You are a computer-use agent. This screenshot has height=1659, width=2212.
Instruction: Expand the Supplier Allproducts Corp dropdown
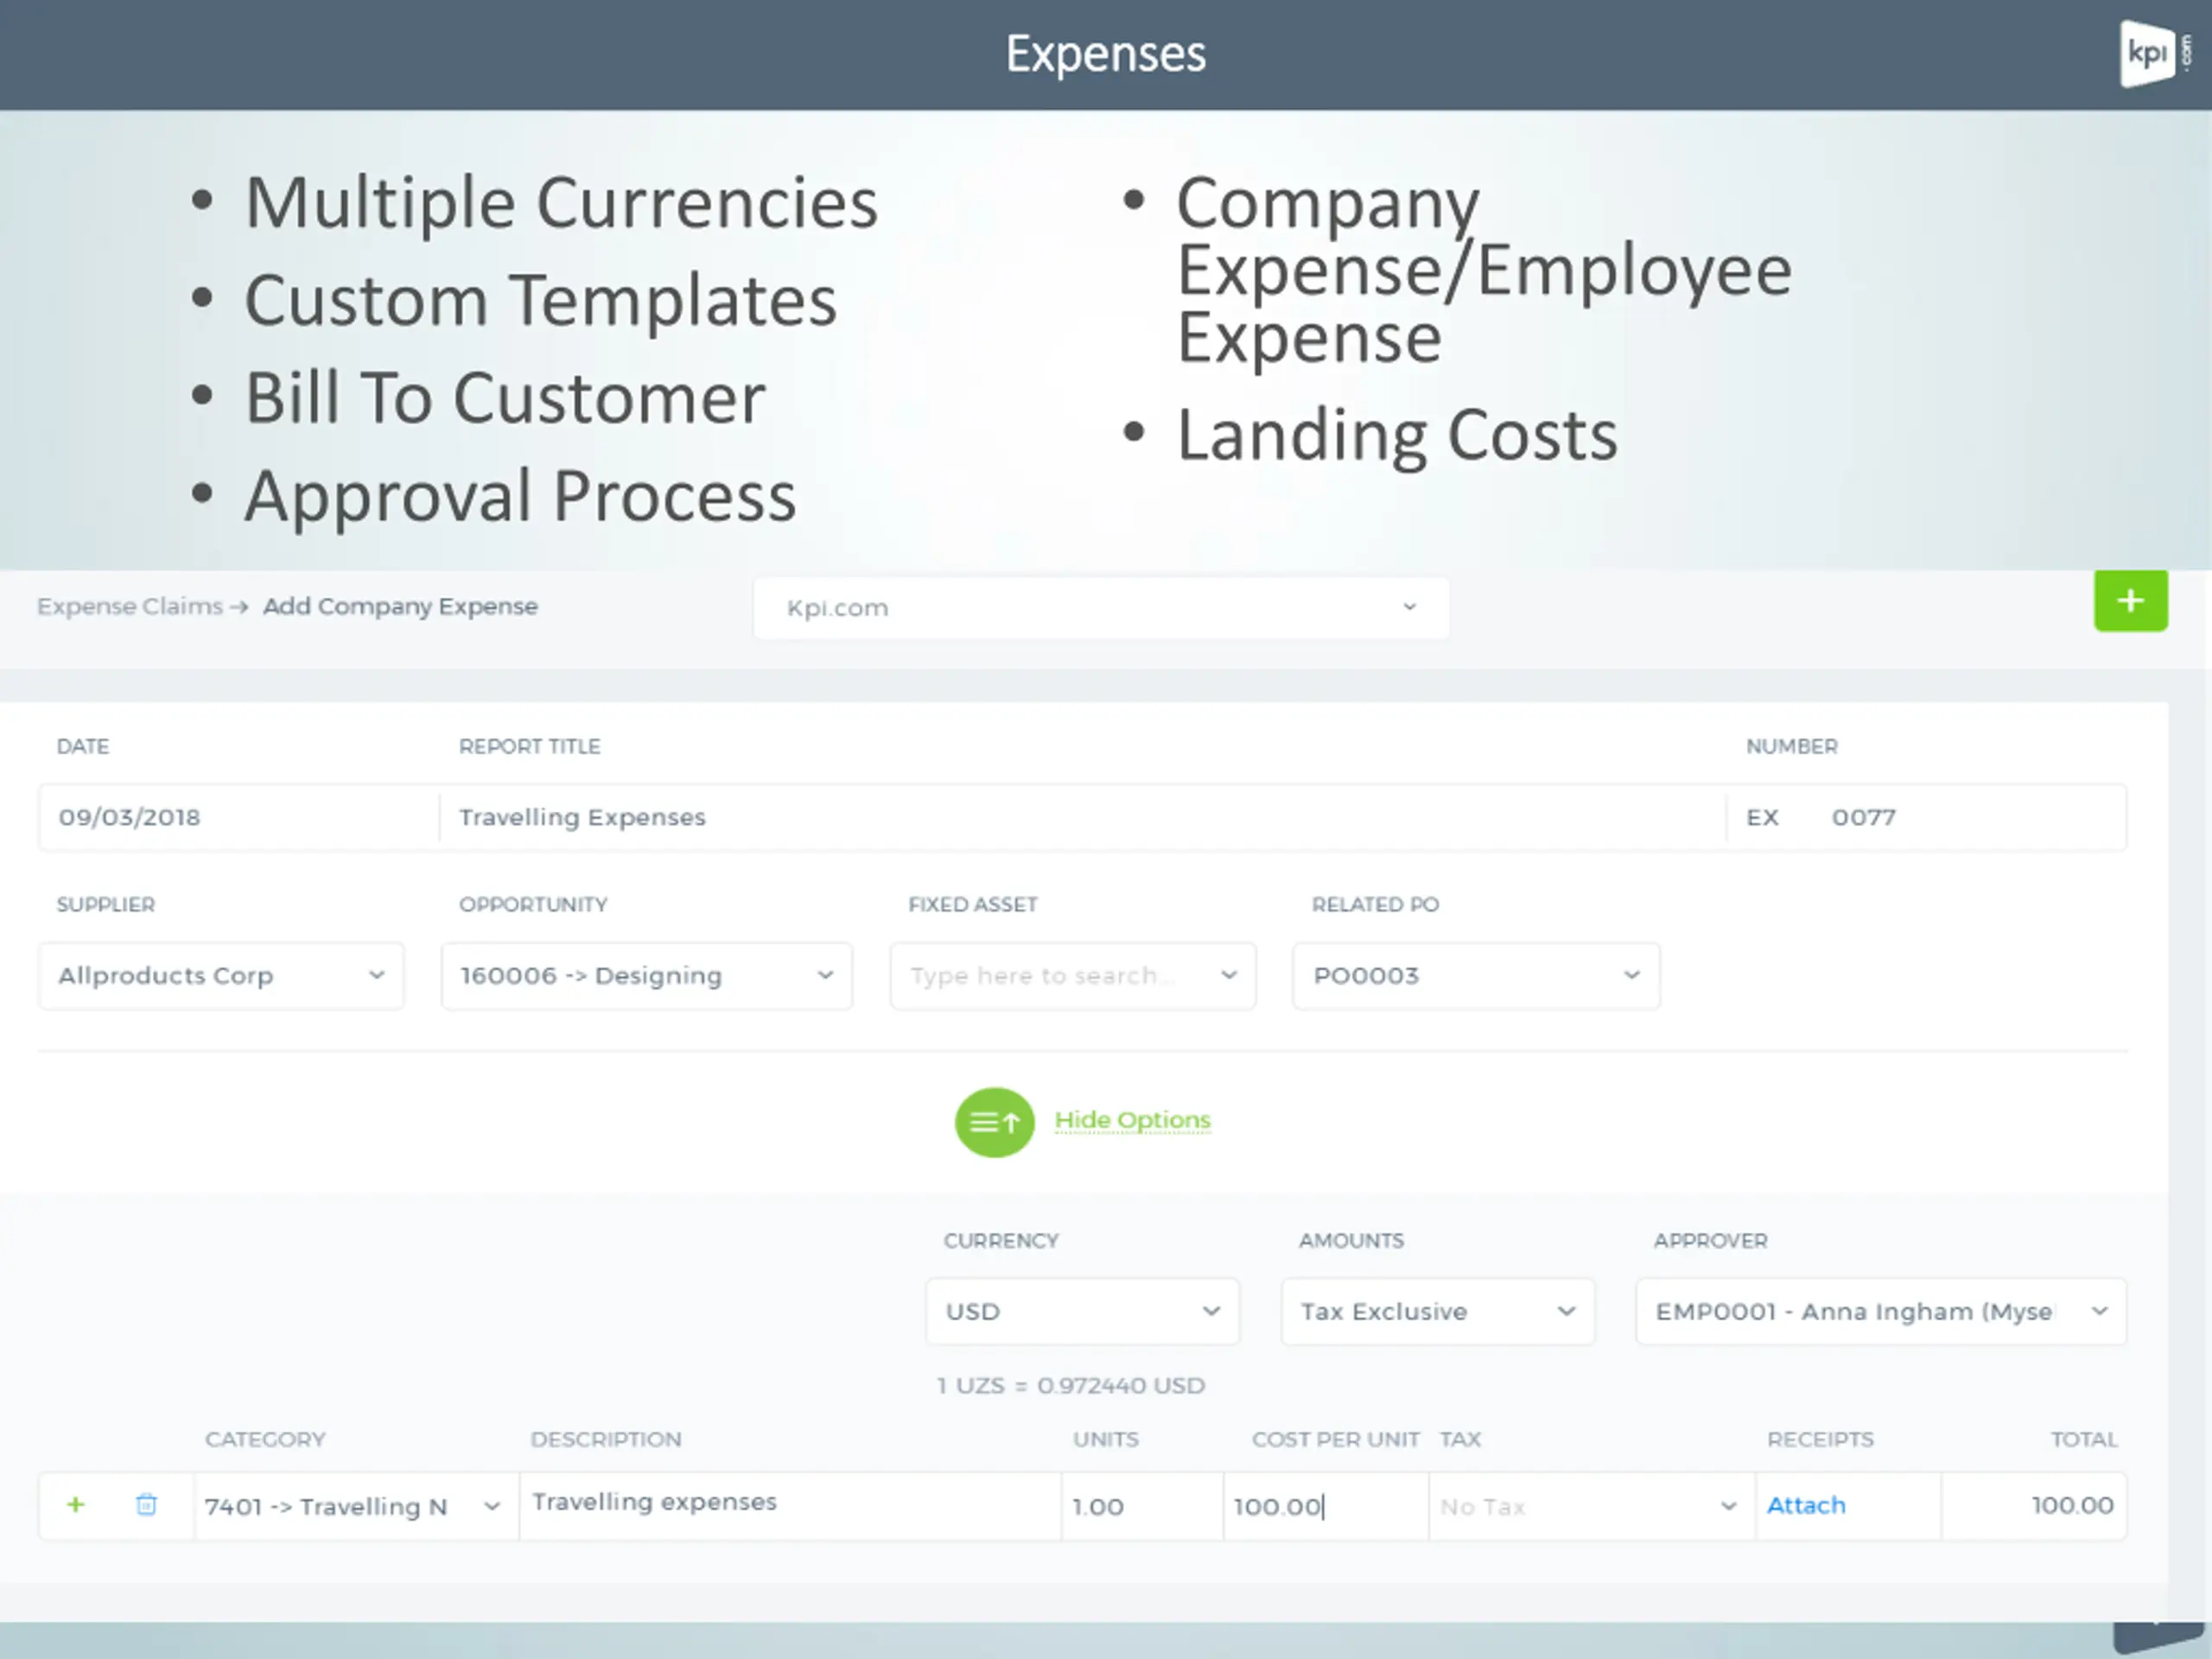pos(221,975)
